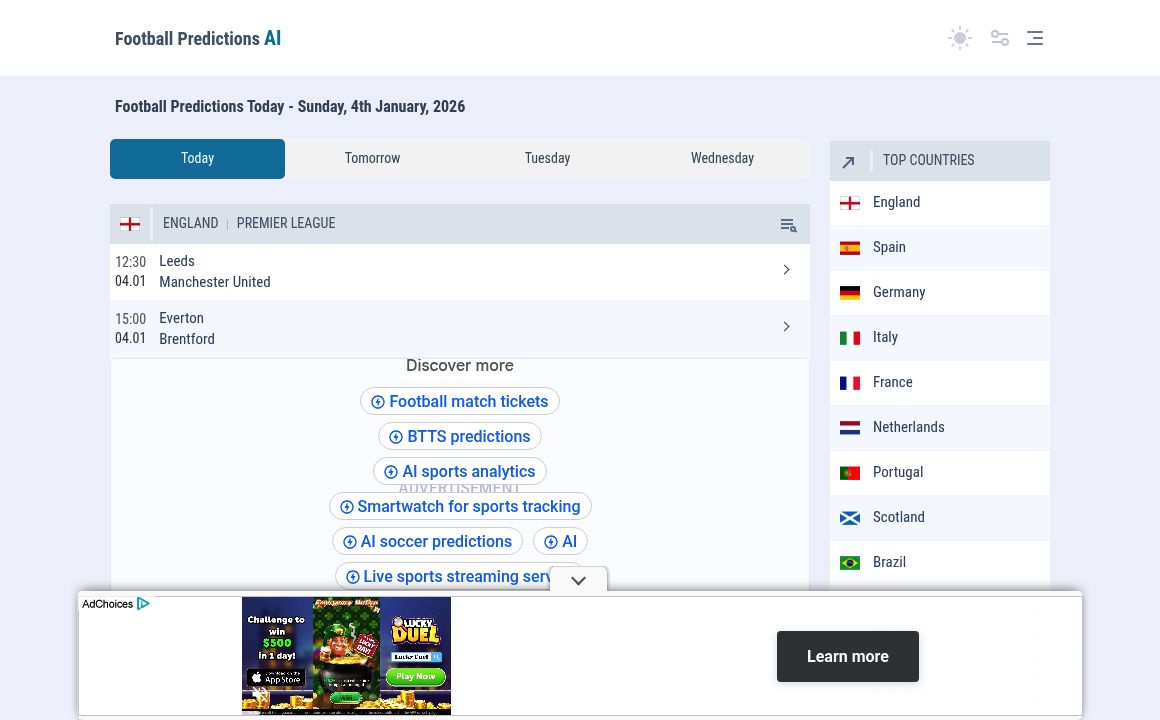Image resolution: width=1160 pixels, height=720 pixels.
Task: Toggle the light/dark theme sun icon
Action: 959,38
